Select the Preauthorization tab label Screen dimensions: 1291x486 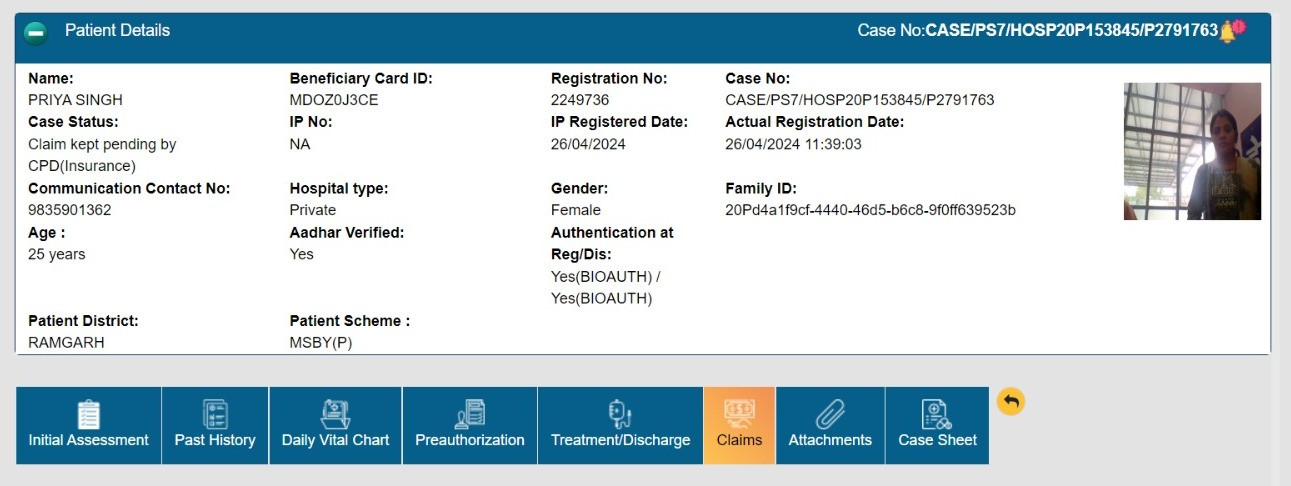pos(470,440)
